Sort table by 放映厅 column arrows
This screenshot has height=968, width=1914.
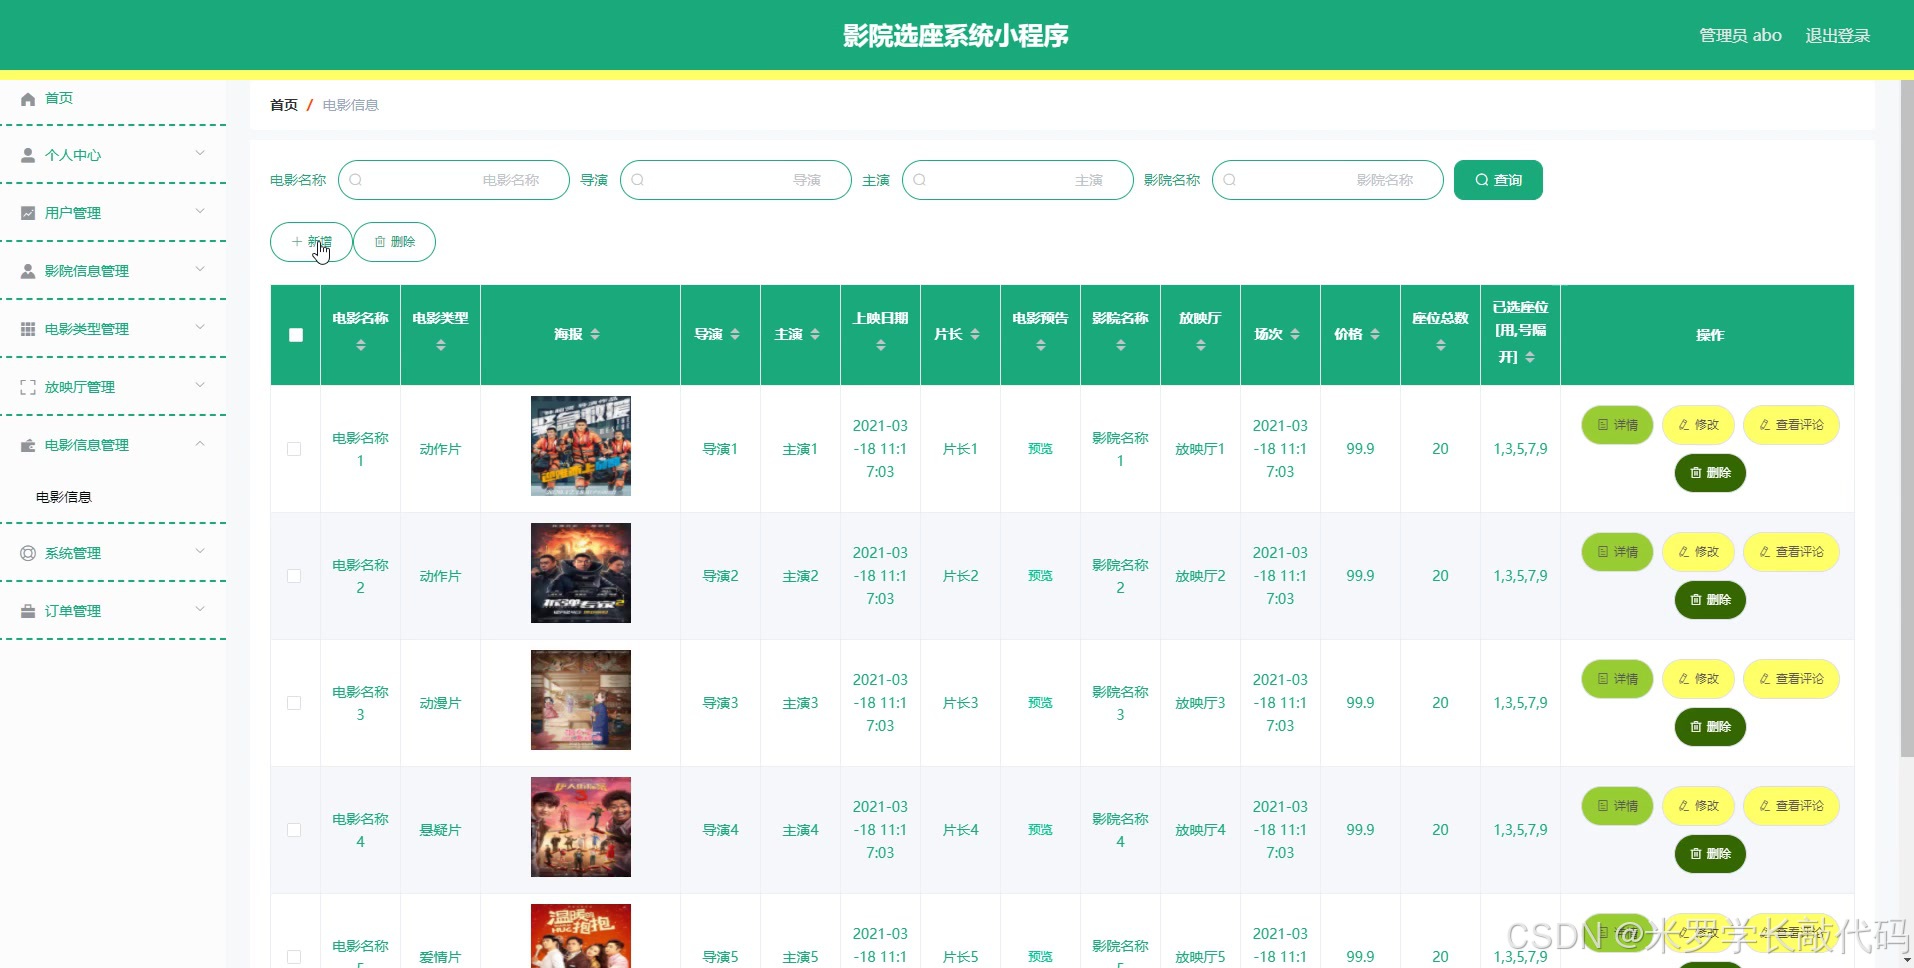(x=1201, y=345)
